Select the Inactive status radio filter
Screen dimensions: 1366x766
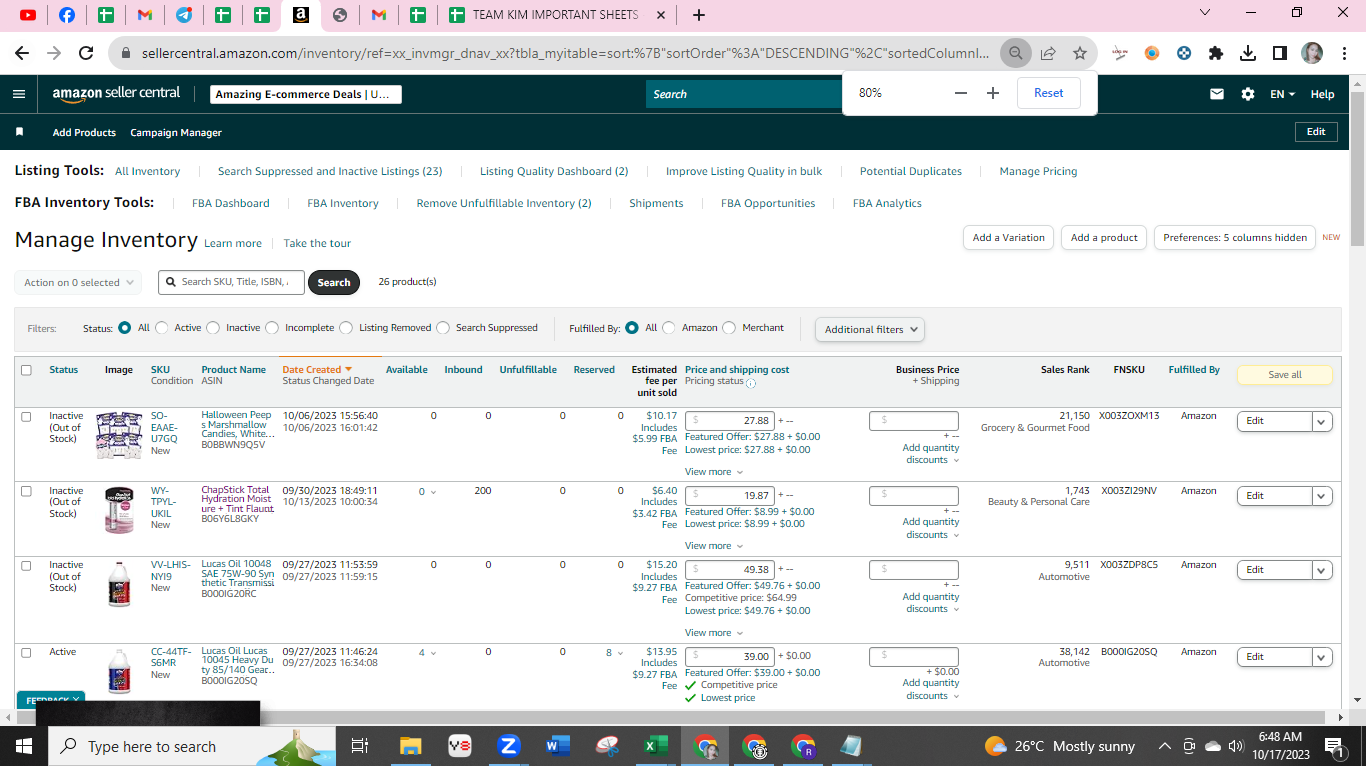pos(215,327)
